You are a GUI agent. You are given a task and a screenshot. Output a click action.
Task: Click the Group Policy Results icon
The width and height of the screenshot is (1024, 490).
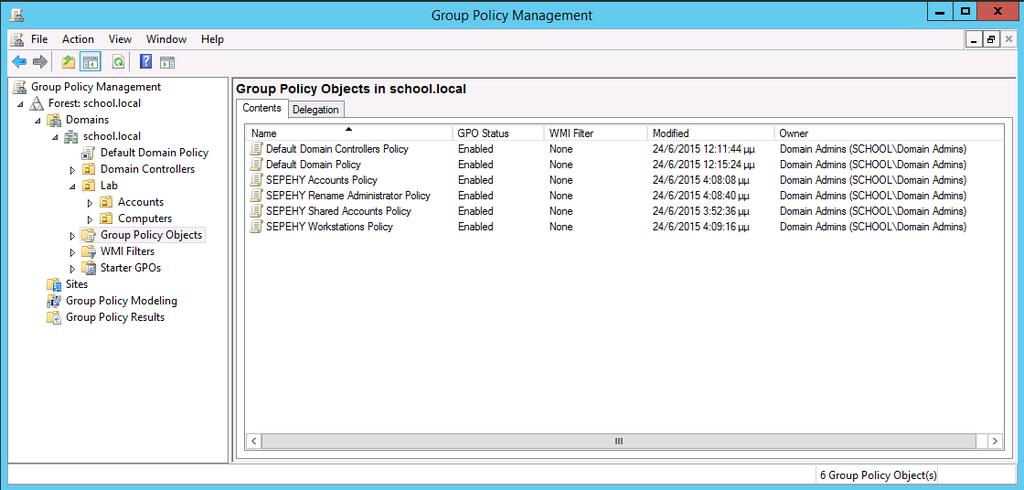54,317
